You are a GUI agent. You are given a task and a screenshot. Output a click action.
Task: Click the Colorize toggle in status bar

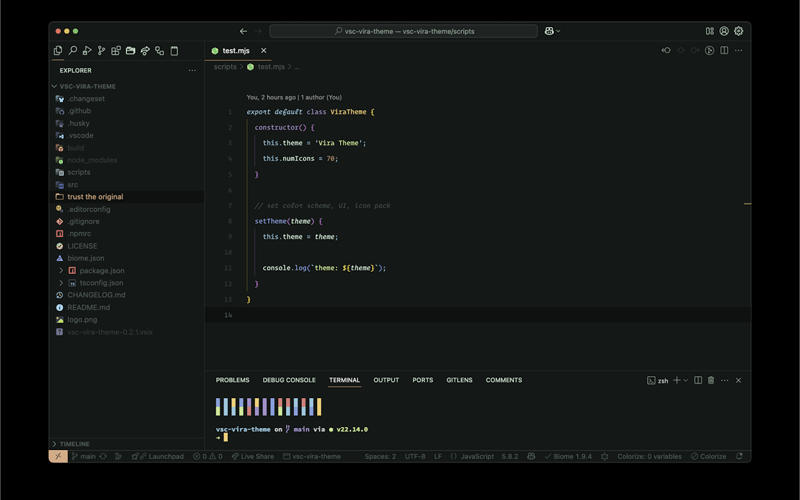coord(709,456)
